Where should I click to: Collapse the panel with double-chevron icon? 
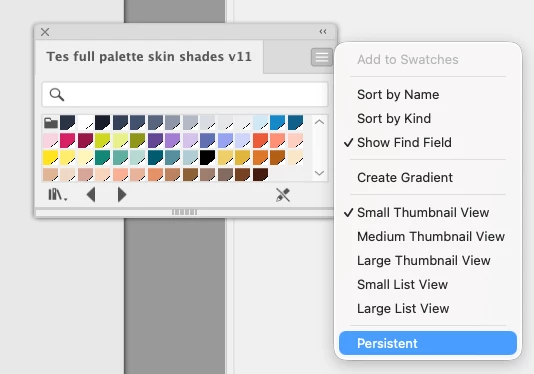click(x=323, y=32)
